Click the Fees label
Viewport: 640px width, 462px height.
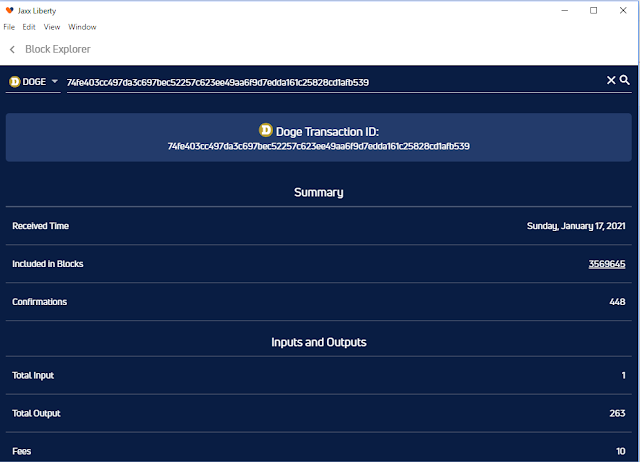[22, 451]
